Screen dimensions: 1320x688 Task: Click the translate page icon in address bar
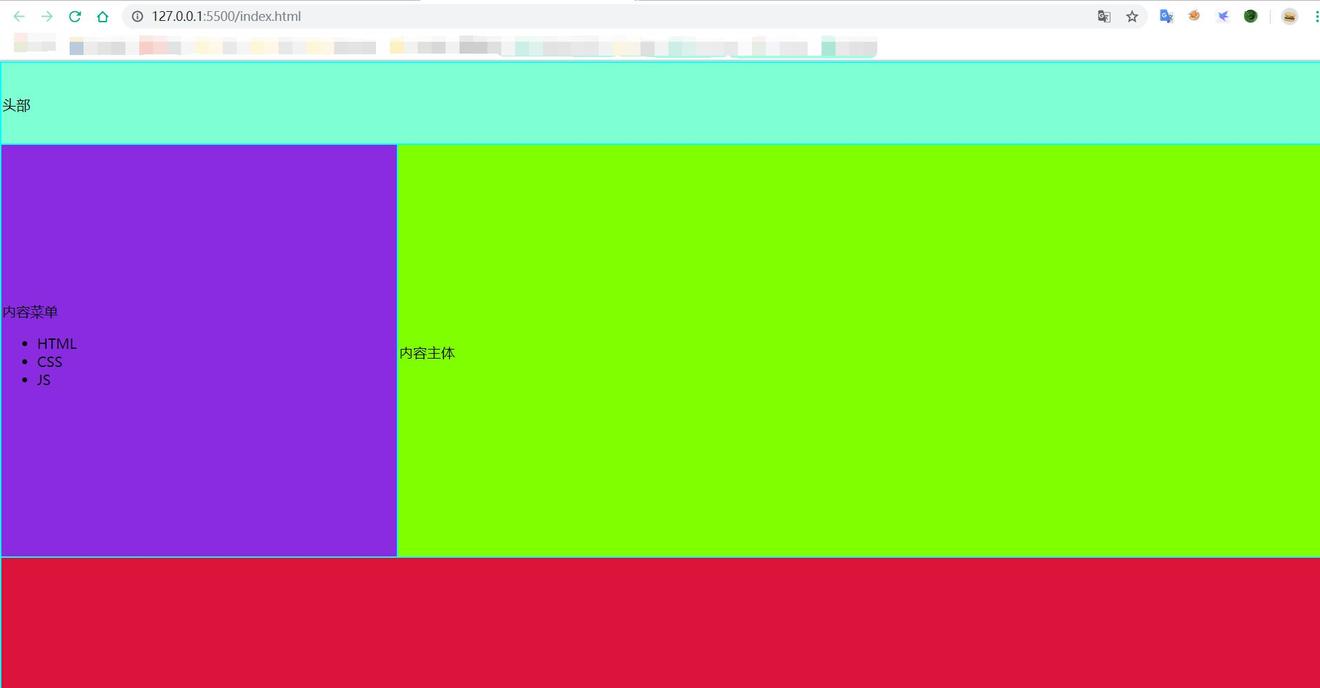[1104, 16]
